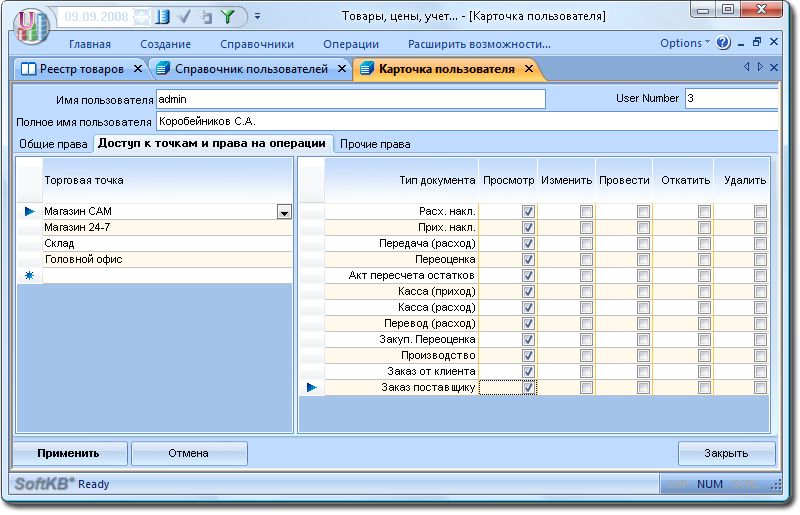Check Удалить for Перевод (расход)
The image size is (800, 515).
point(760,324)
